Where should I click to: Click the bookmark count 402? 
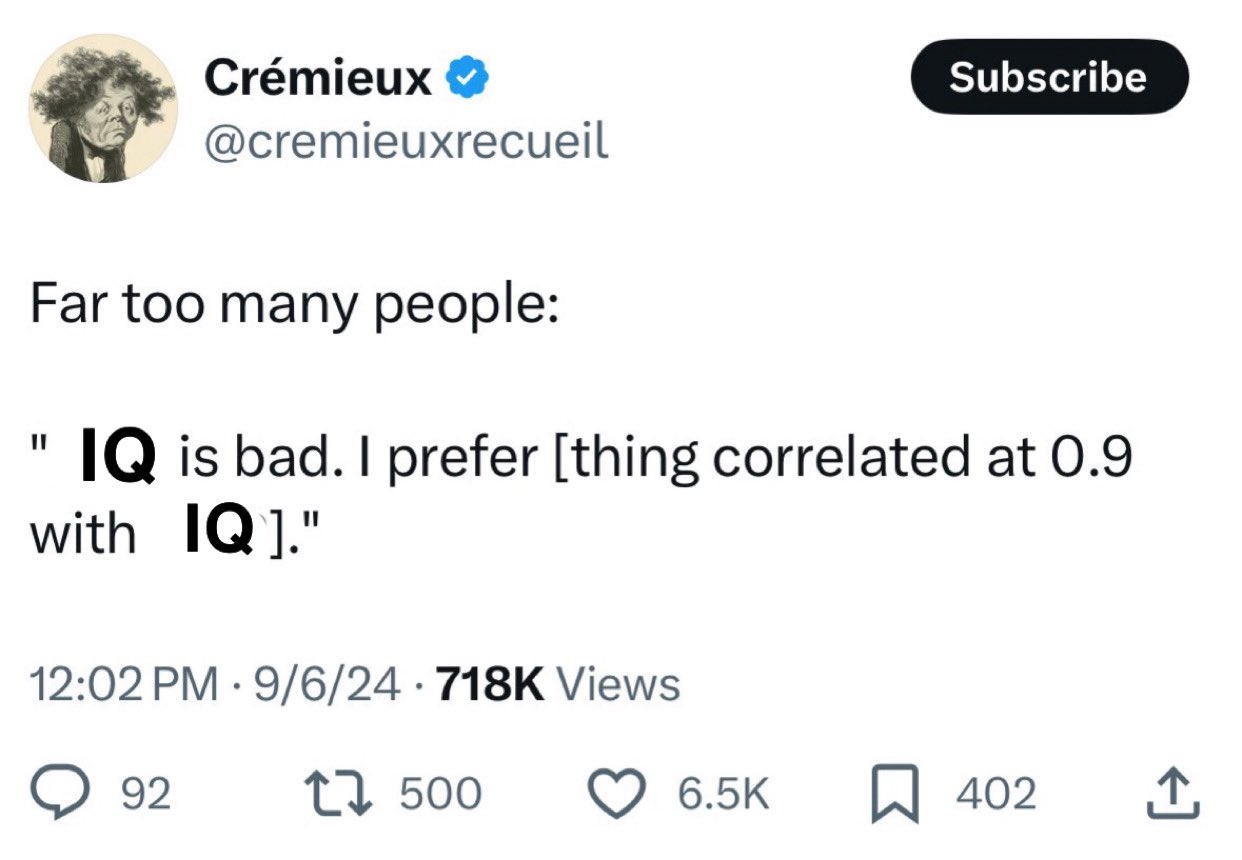pyautogui.click(x=996, y=794)
